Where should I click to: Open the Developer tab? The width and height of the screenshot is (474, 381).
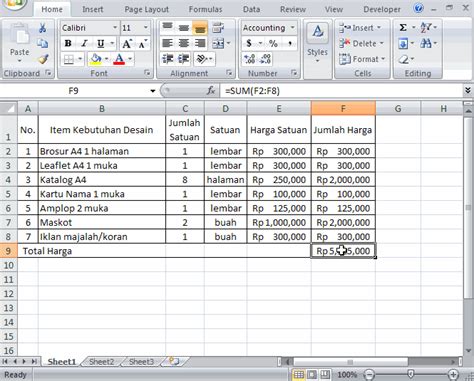click(x=382, y=9)
